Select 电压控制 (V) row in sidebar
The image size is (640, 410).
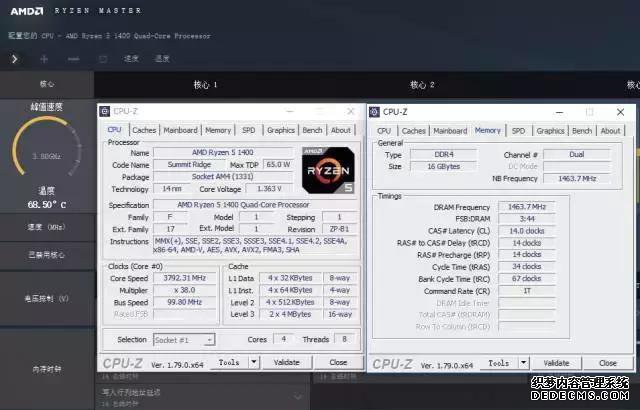(x=47, y=299)
